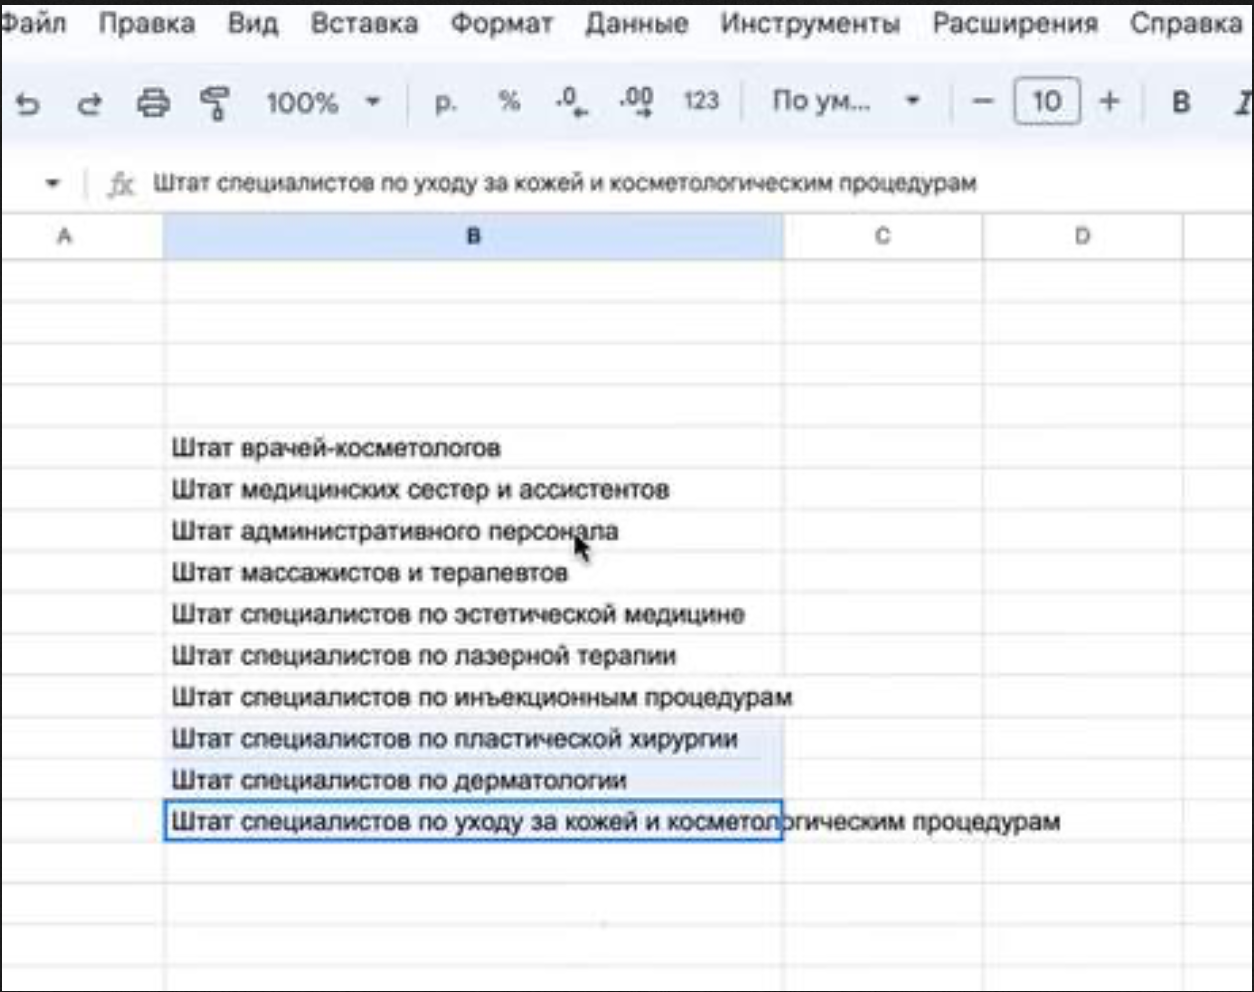Image resolution: width=1254 pixels, height=992 pixels.
Task: Select cell 'Штат специалистов по эстетической медицине'
Action: pyautogui.click(x=473, y=614)
